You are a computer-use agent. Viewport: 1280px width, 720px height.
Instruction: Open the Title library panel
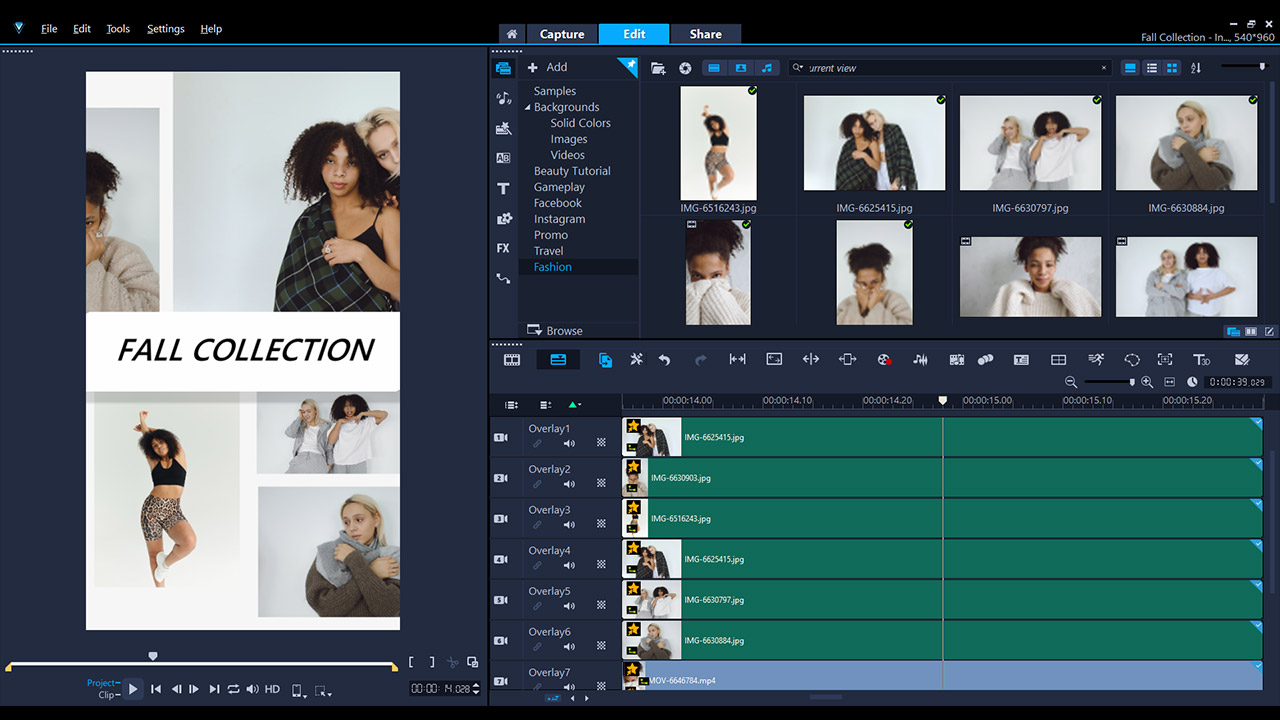coord(503,188)
